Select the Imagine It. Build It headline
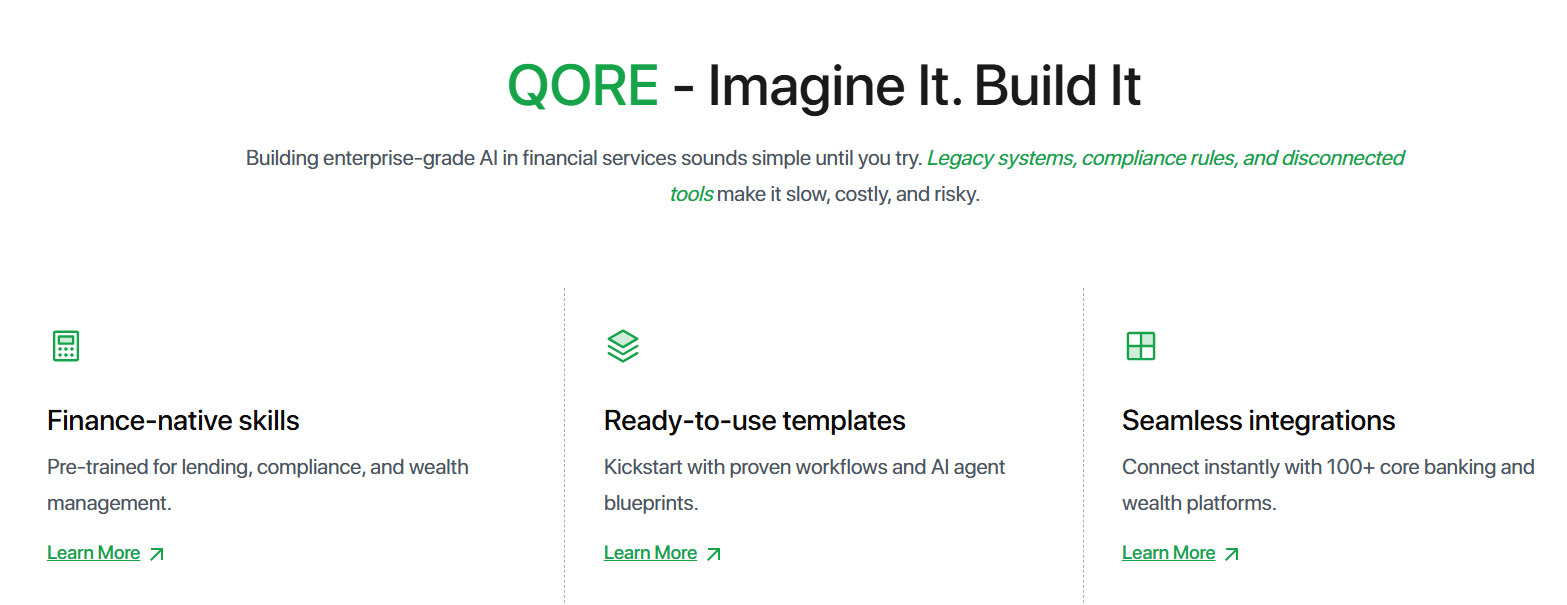 pyautogui.click(x=925, y=86)
